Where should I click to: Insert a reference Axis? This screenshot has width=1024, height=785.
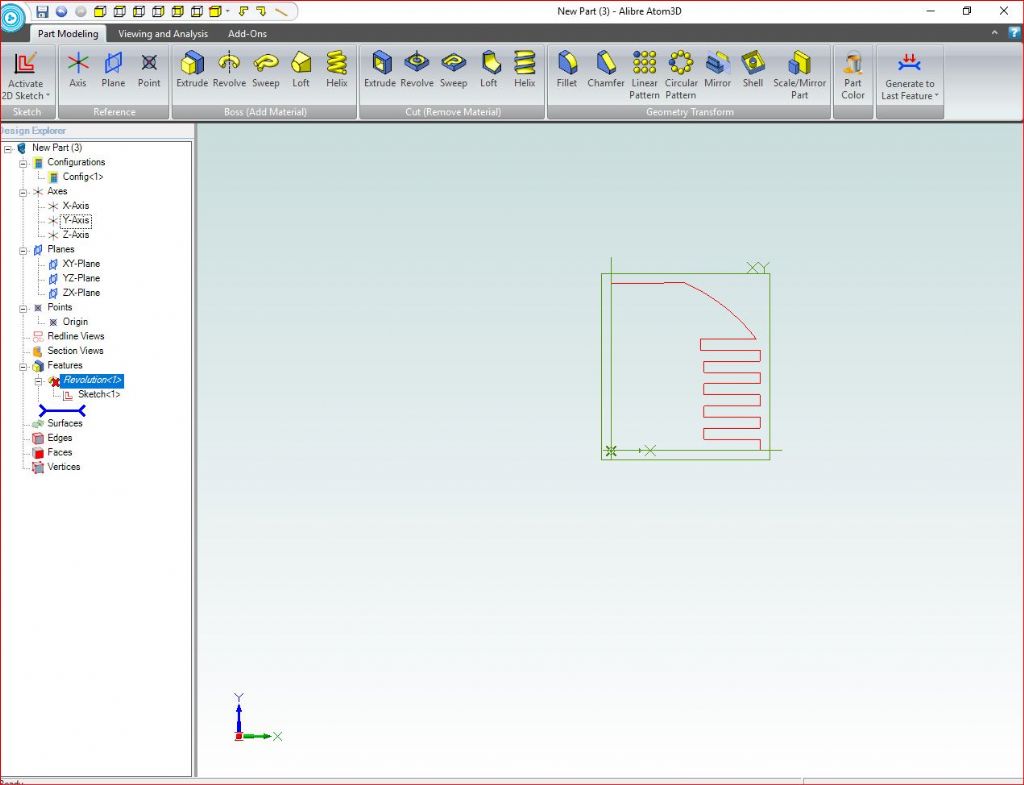point(78,69)
